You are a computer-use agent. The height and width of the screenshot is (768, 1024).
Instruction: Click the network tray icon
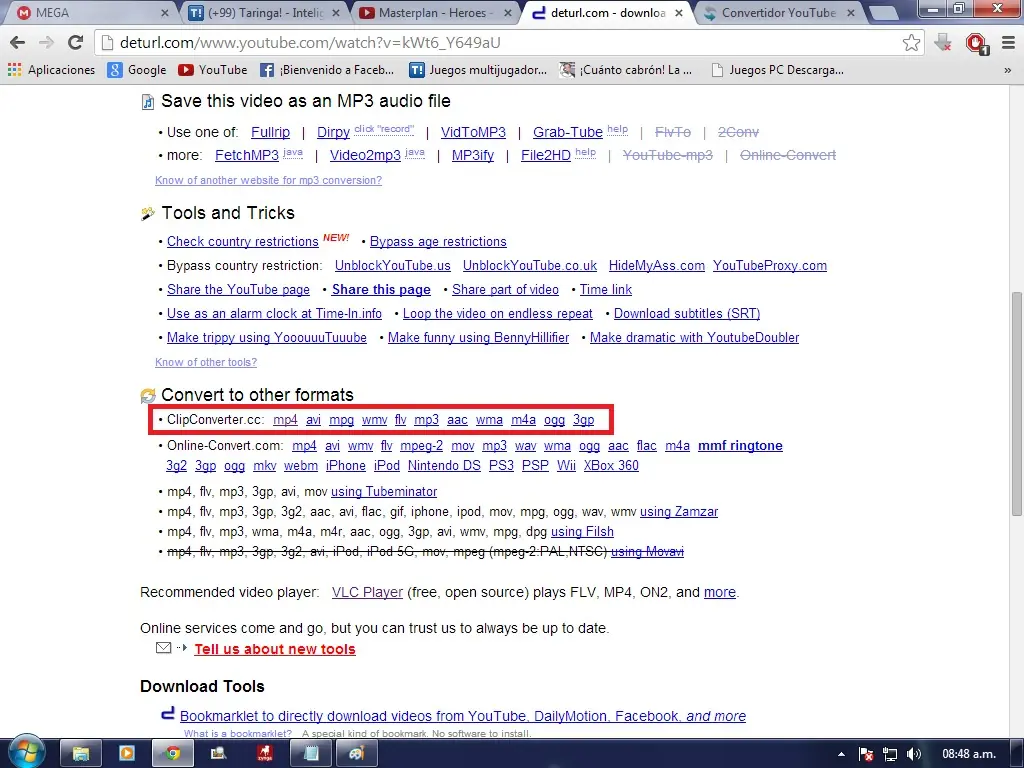coord(889,754)
